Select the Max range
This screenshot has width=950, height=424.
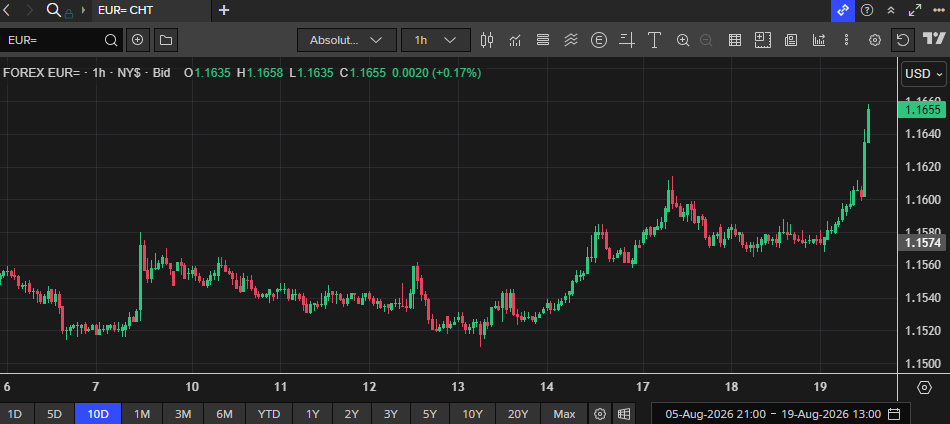click(x=564, y=414)
